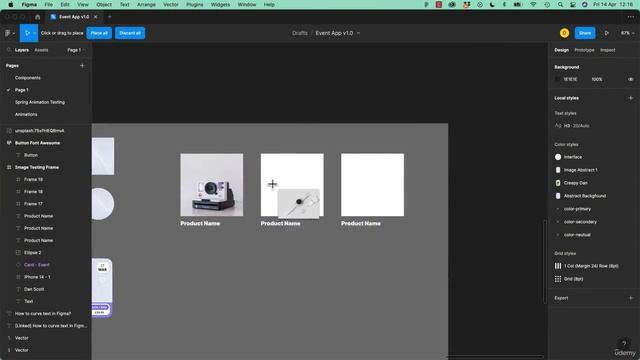The image size is (640, 360).
Task: Present the prototype with play icon
Action: click(x=607, y=33)
